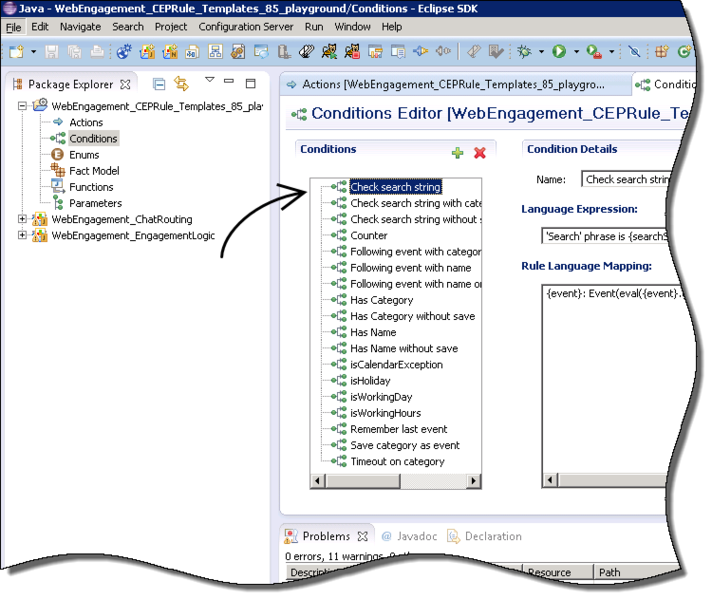Open the Help menu
Screen dimensions: 712x600
coord(391,27)
